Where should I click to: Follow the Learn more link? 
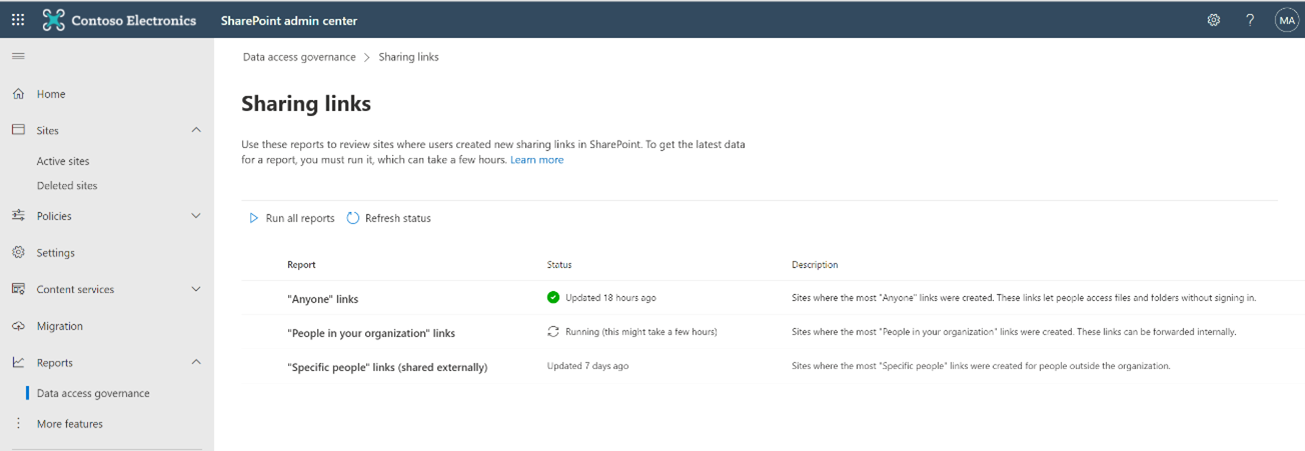pyautogui.click(x=537, y=160)
